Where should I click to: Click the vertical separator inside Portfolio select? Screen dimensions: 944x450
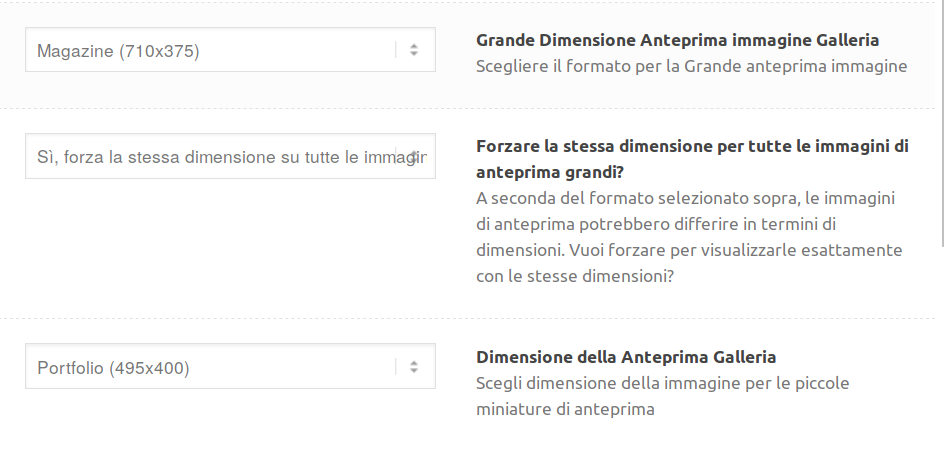pos(396,366)
